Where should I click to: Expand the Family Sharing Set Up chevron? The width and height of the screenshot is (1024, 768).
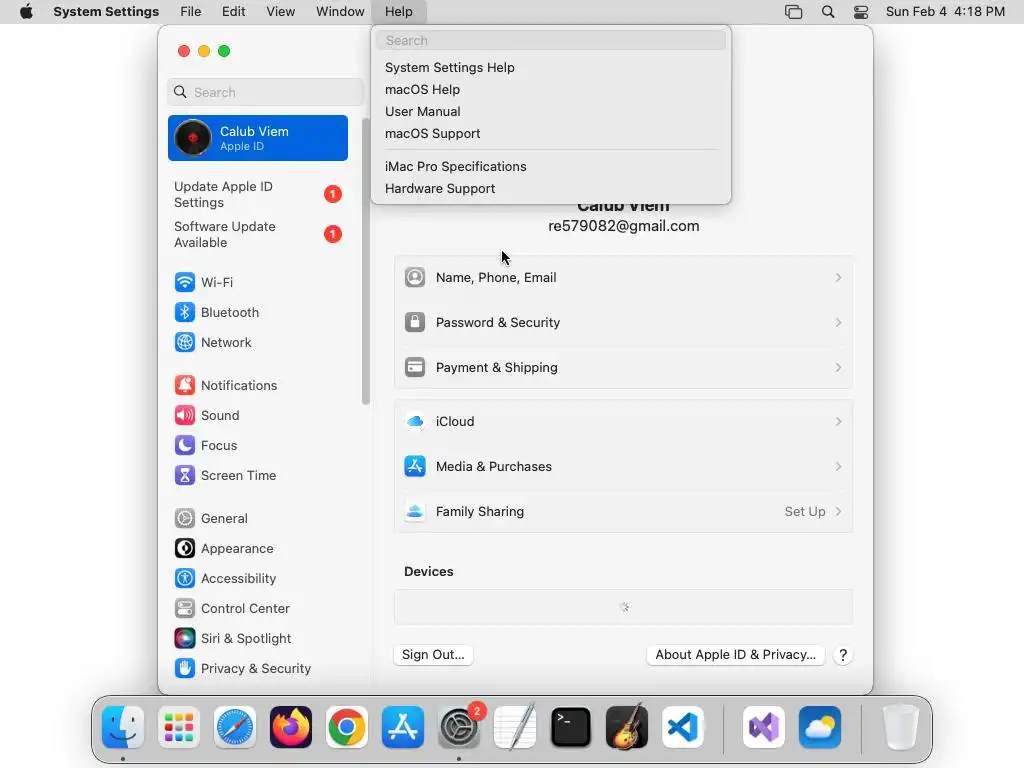pos(838,511)
